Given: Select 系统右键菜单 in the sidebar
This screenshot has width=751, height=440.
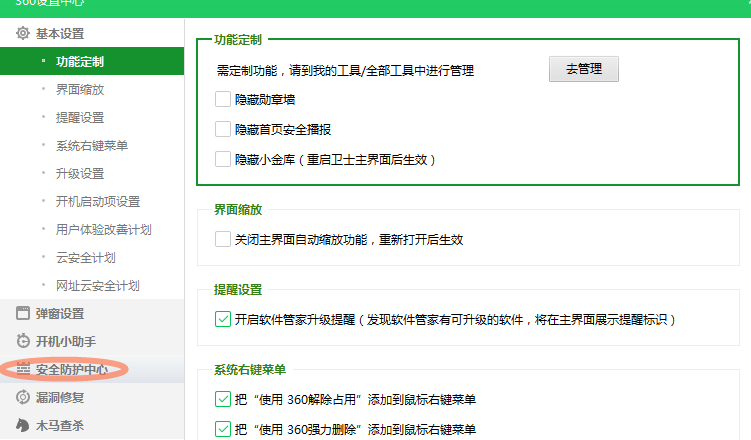Looking at the screenshot, I should point(92,146).
